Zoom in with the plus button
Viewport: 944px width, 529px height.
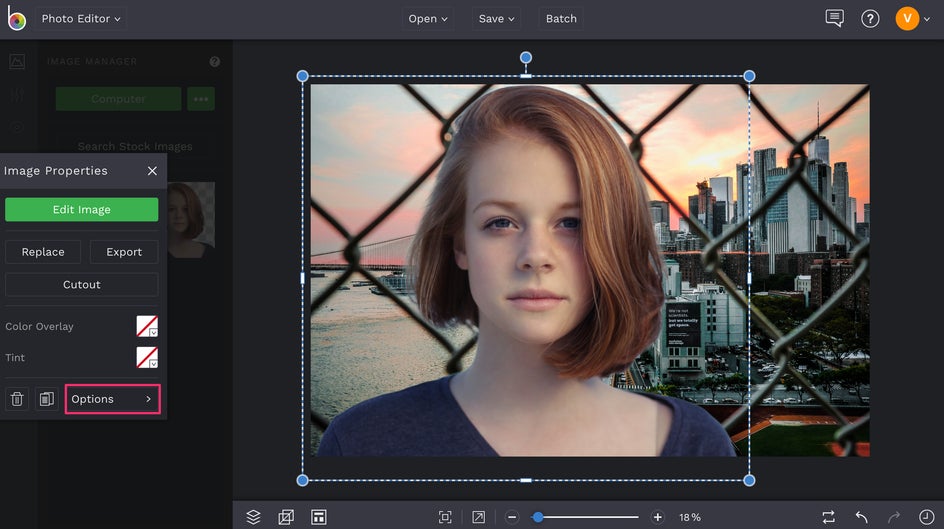(657, 517)
